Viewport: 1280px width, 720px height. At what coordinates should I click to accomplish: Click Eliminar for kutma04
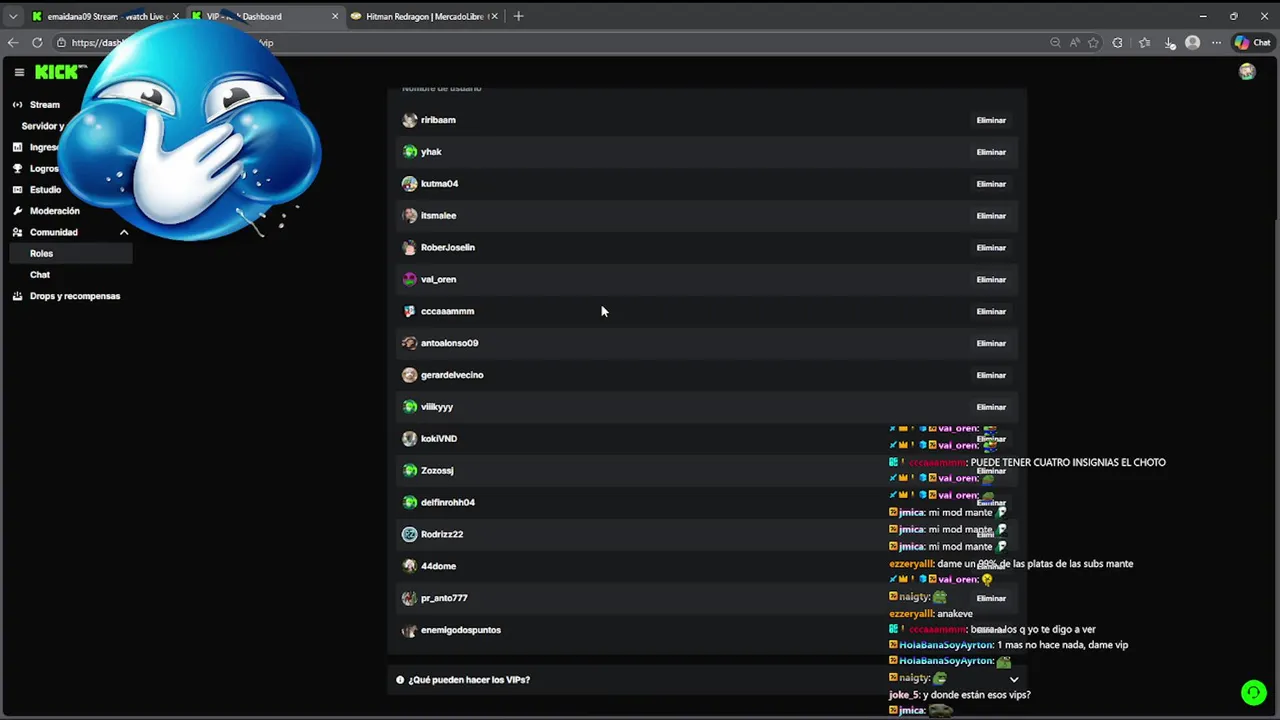coord(991,184)
